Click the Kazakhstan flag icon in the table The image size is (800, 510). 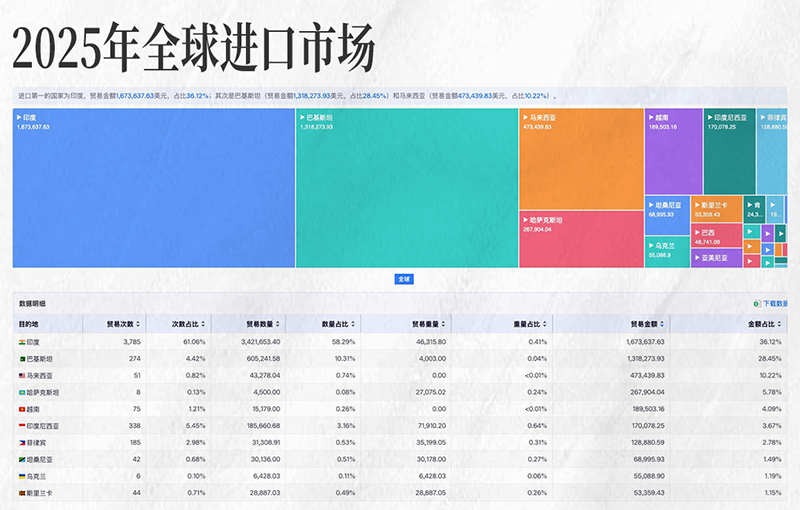pos(22,392)
